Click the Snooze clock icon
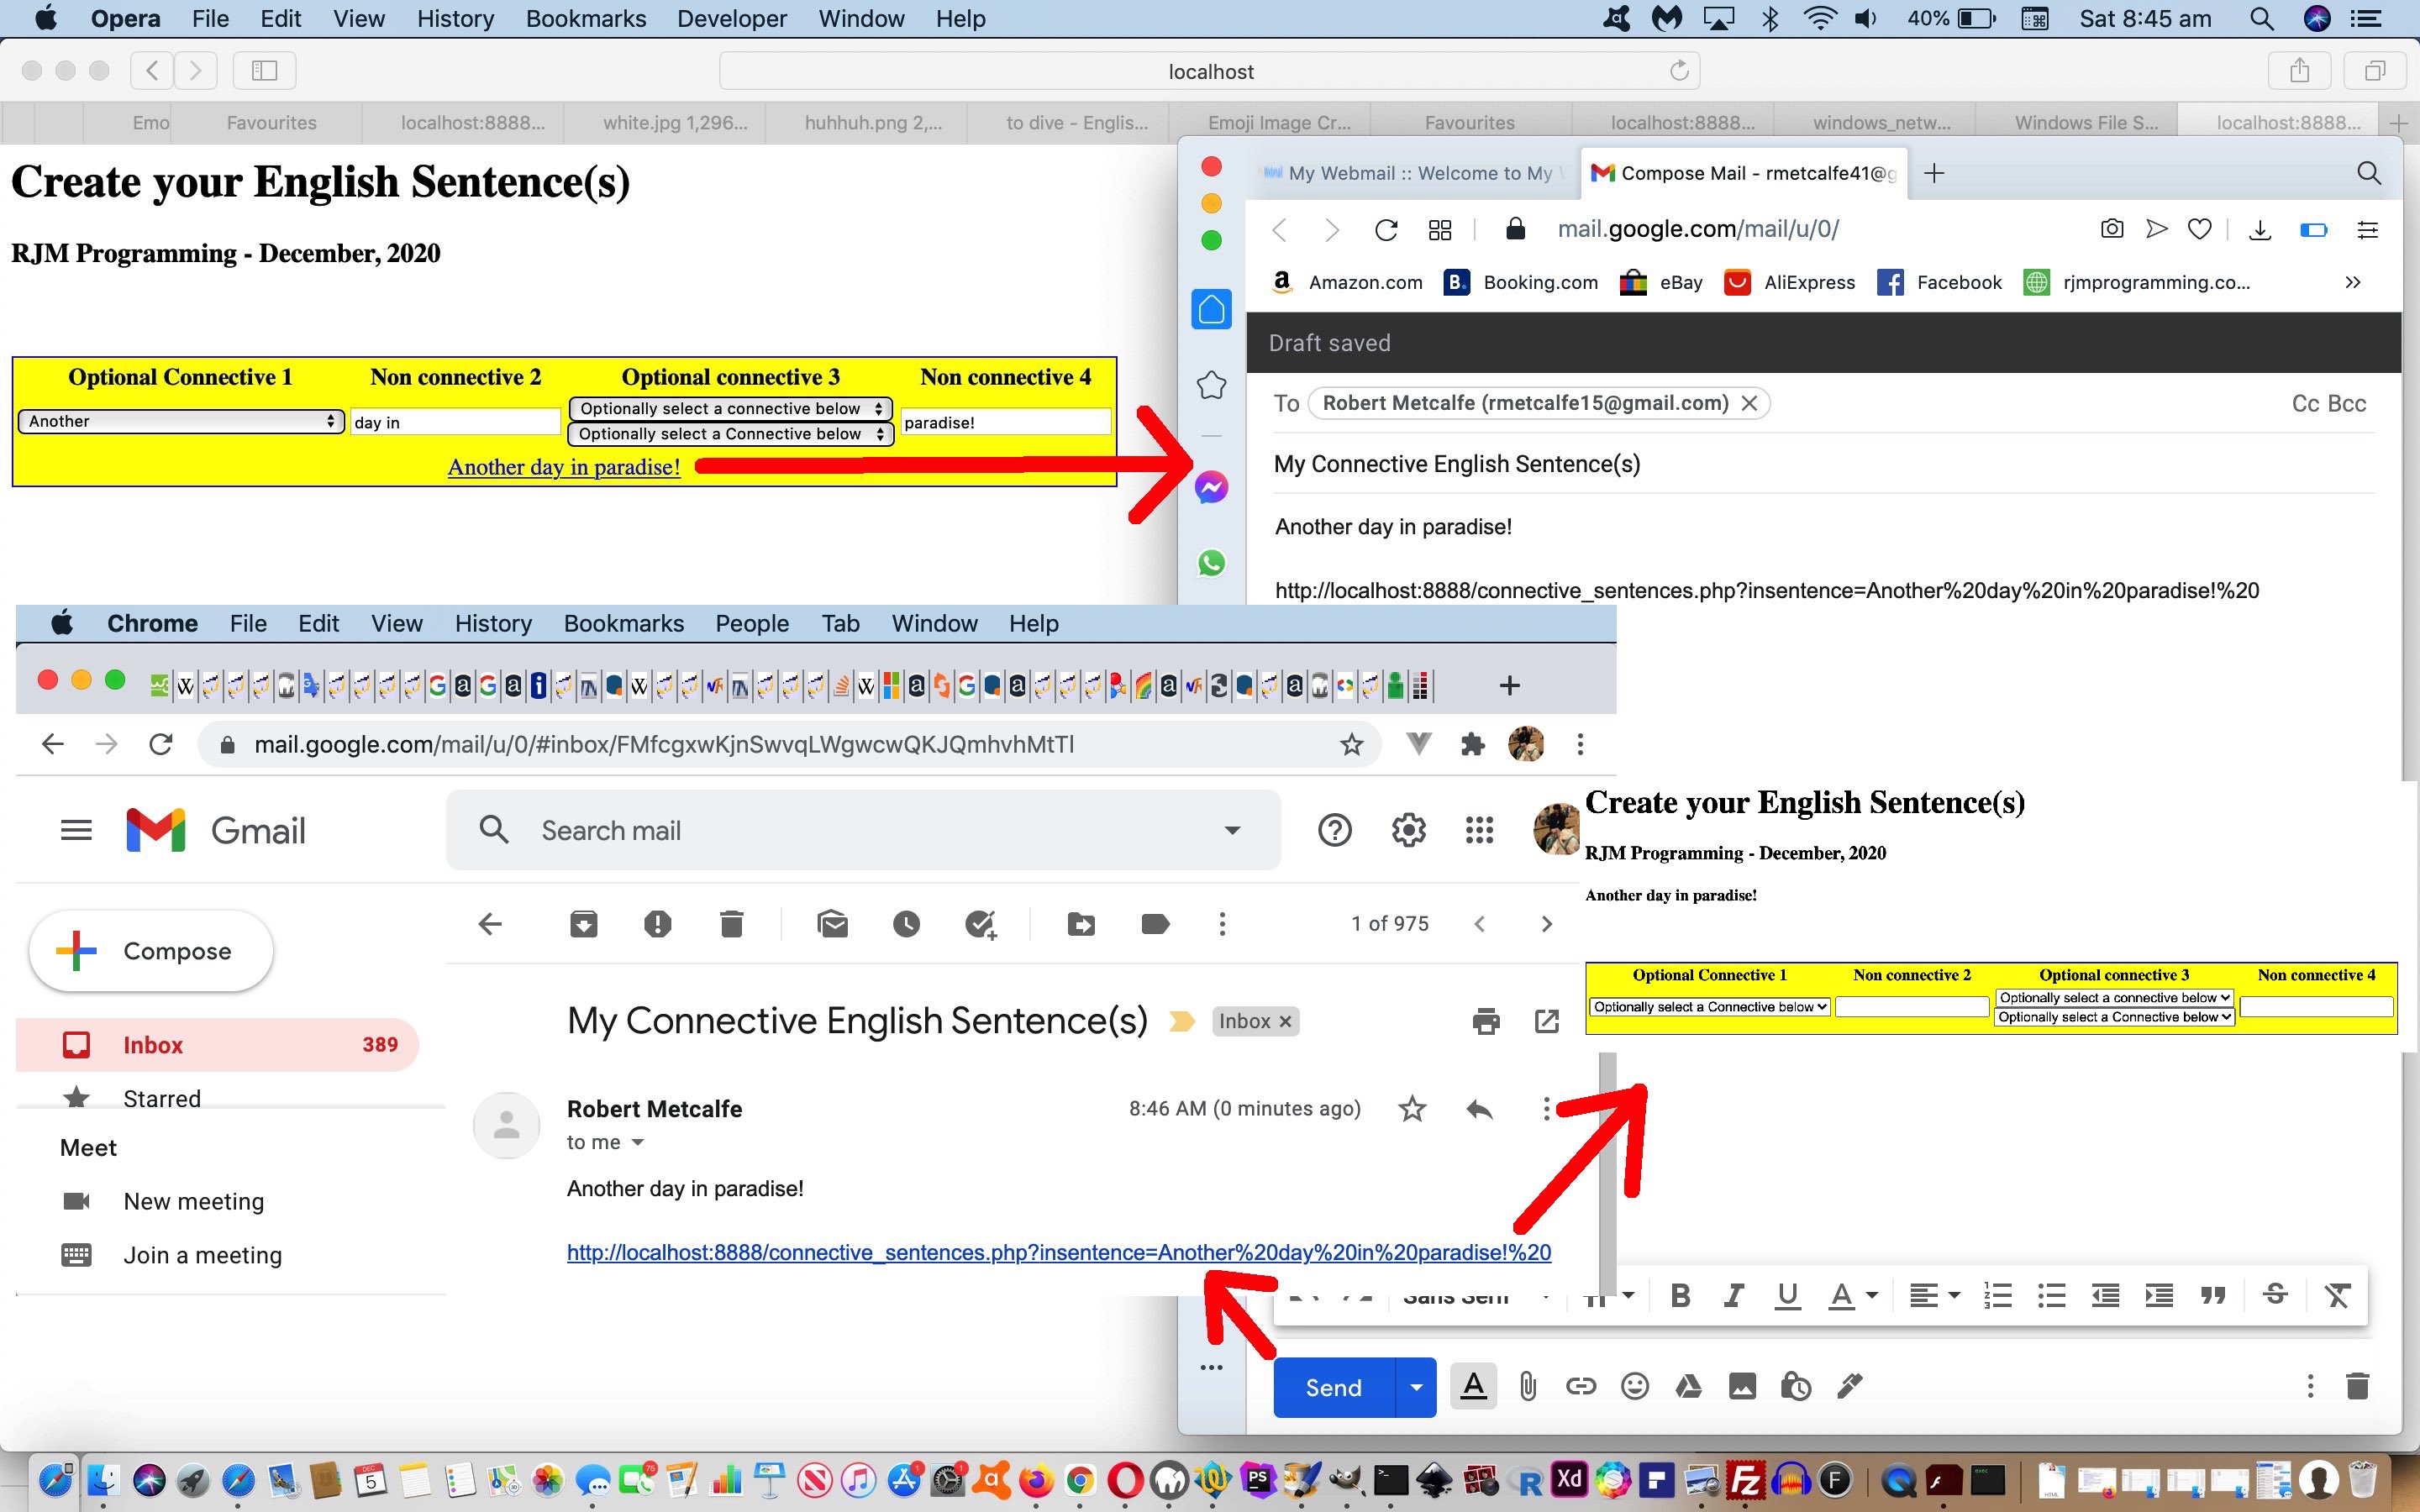This screenshot has height=1512, width=2420. (x=906, y=924)
